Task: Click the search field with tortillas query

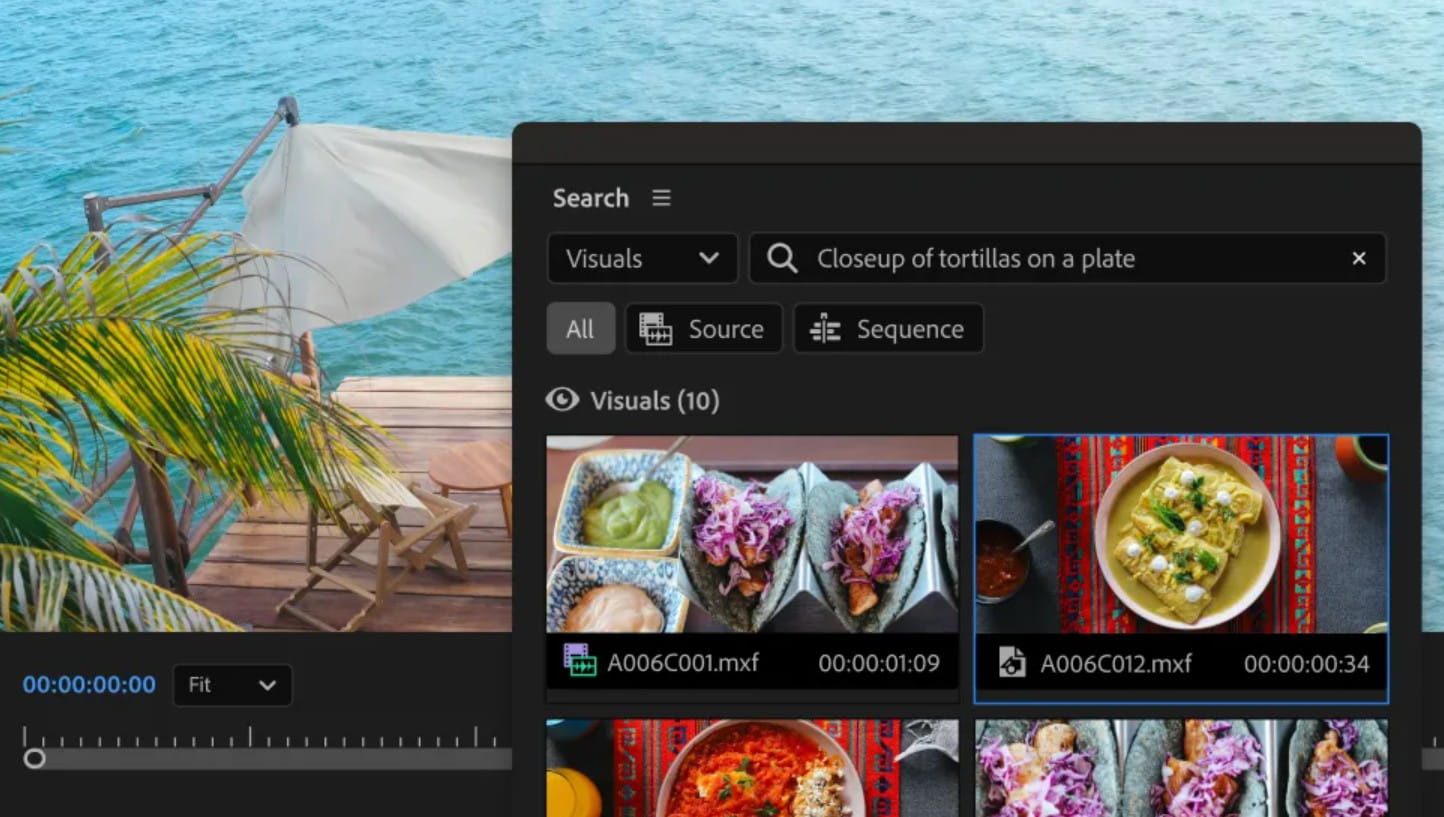Action: point(1070,259)
